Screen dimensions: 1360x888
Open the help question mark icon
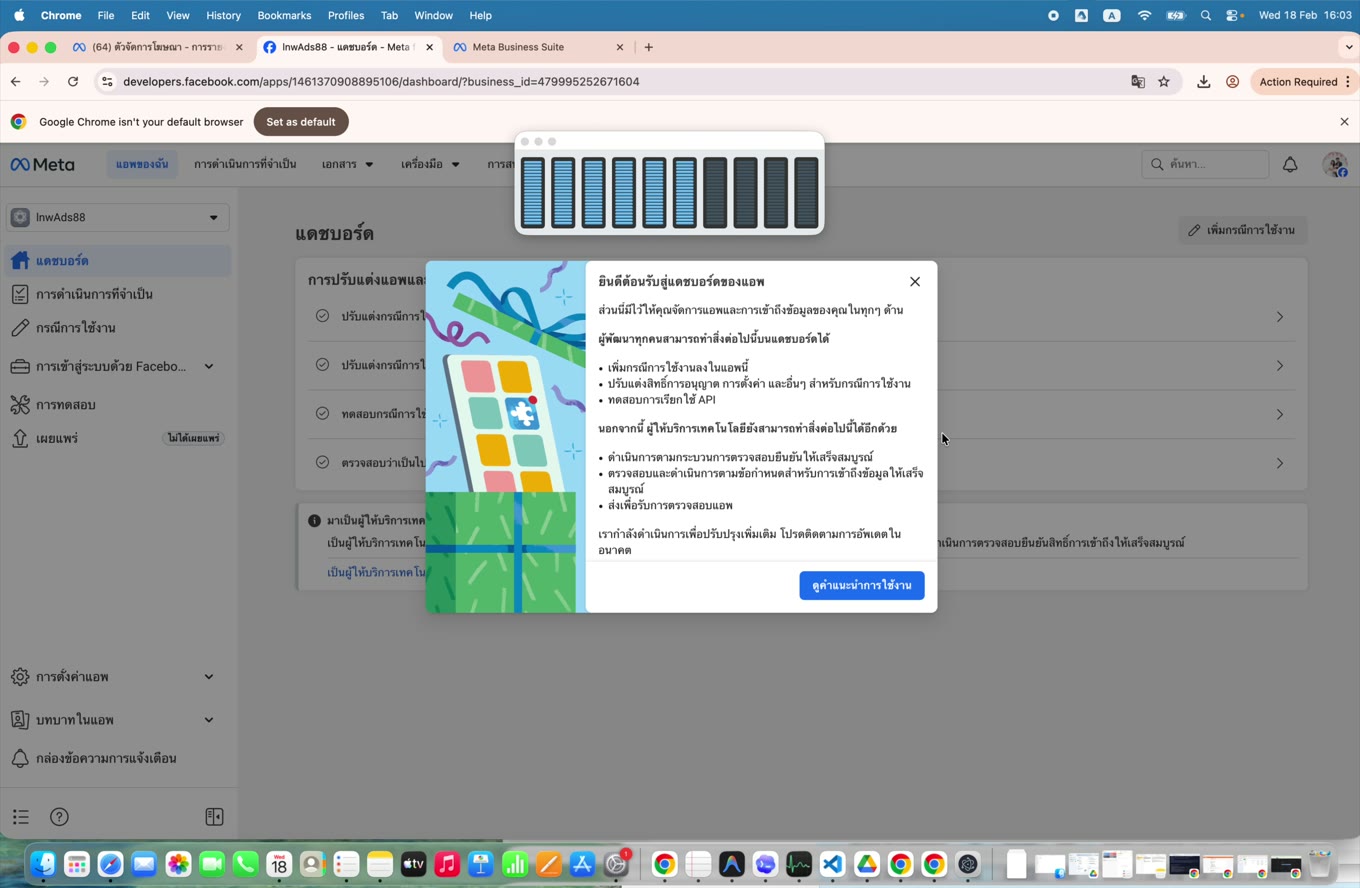(59, 818)
